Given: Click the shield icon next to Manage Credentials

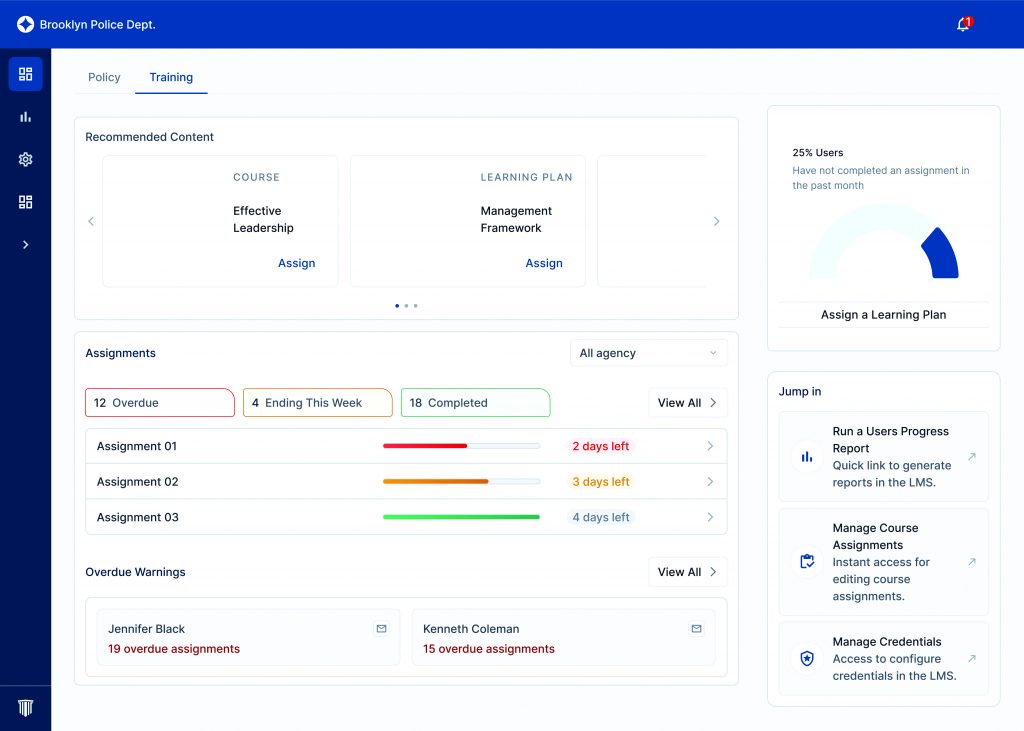Looking at the screenshot, I should tap(807, 659).
